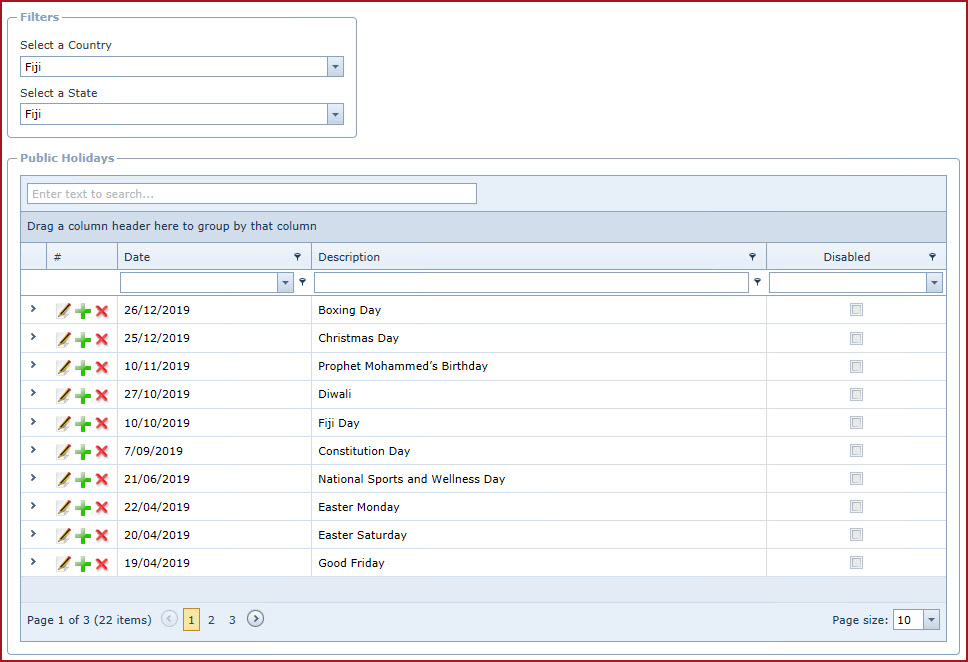Open the Description column header filter icon
The height and width of the screenshot is (662, 968).
pyautogui.click(x=752, y=257)
